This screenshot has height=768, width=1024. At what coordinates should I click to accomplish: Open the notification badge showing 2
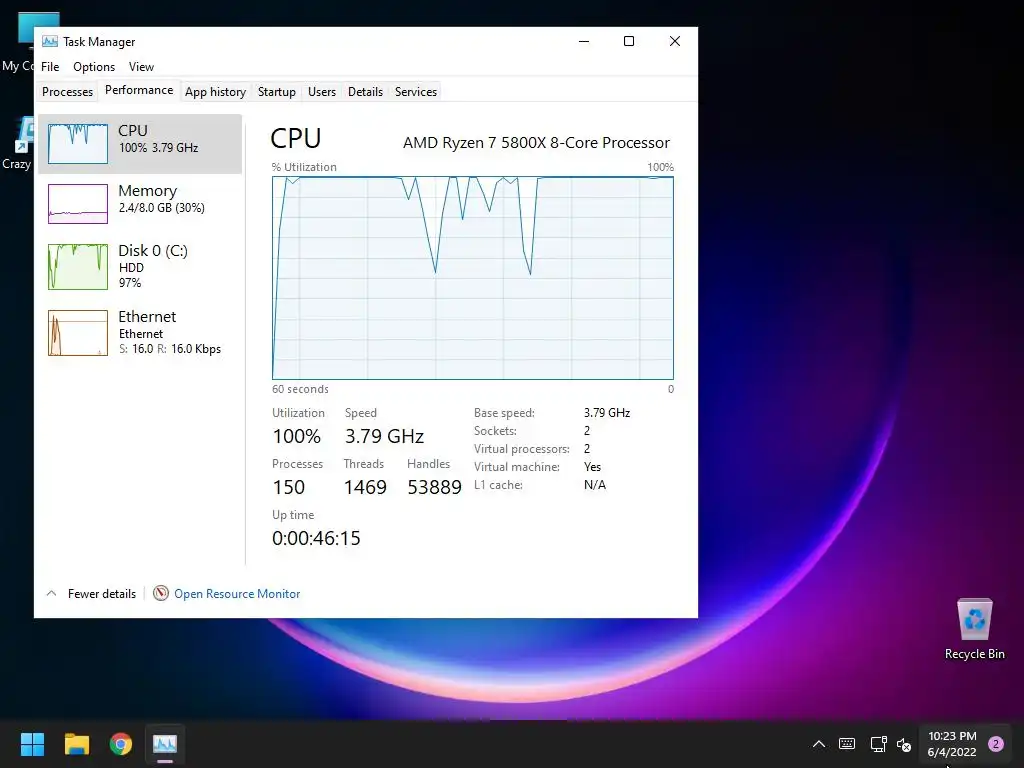(x=996, y=744)
